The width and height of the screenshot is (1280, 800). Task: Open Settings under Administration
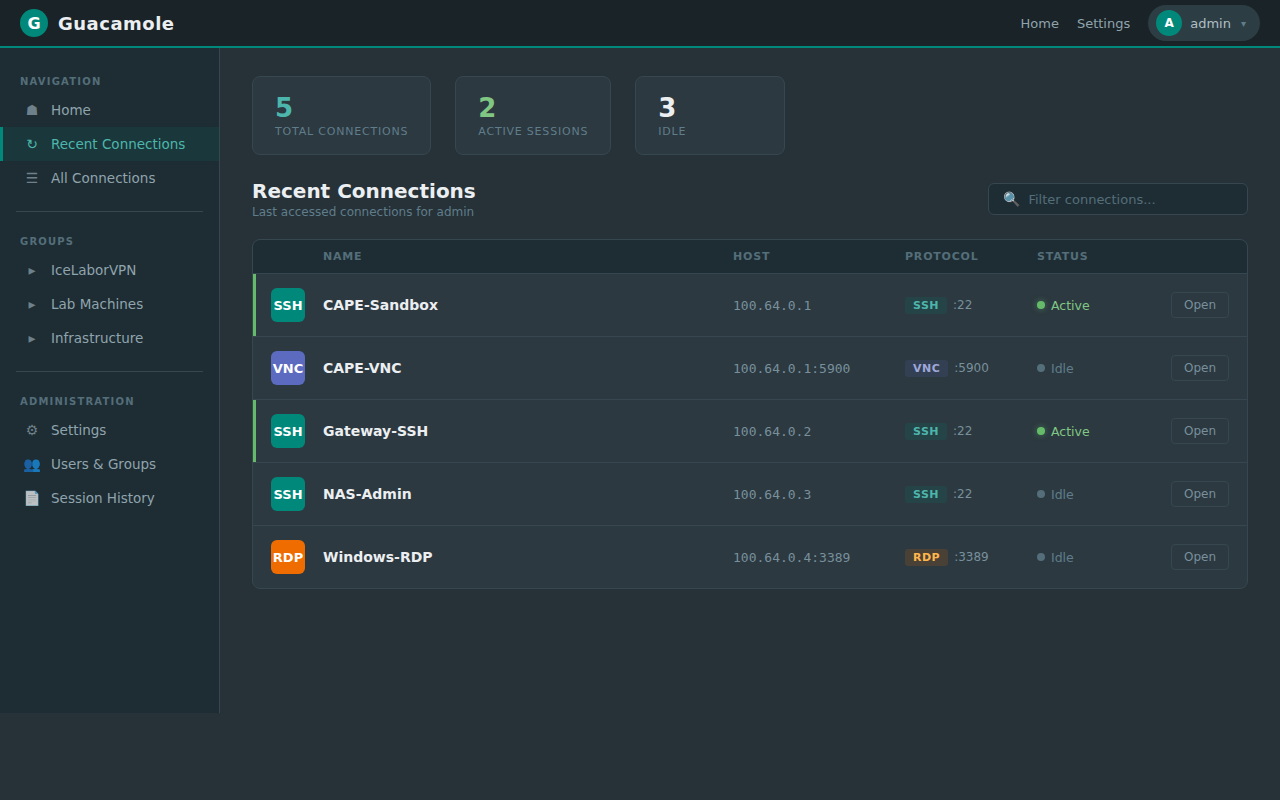coord(109,430)
